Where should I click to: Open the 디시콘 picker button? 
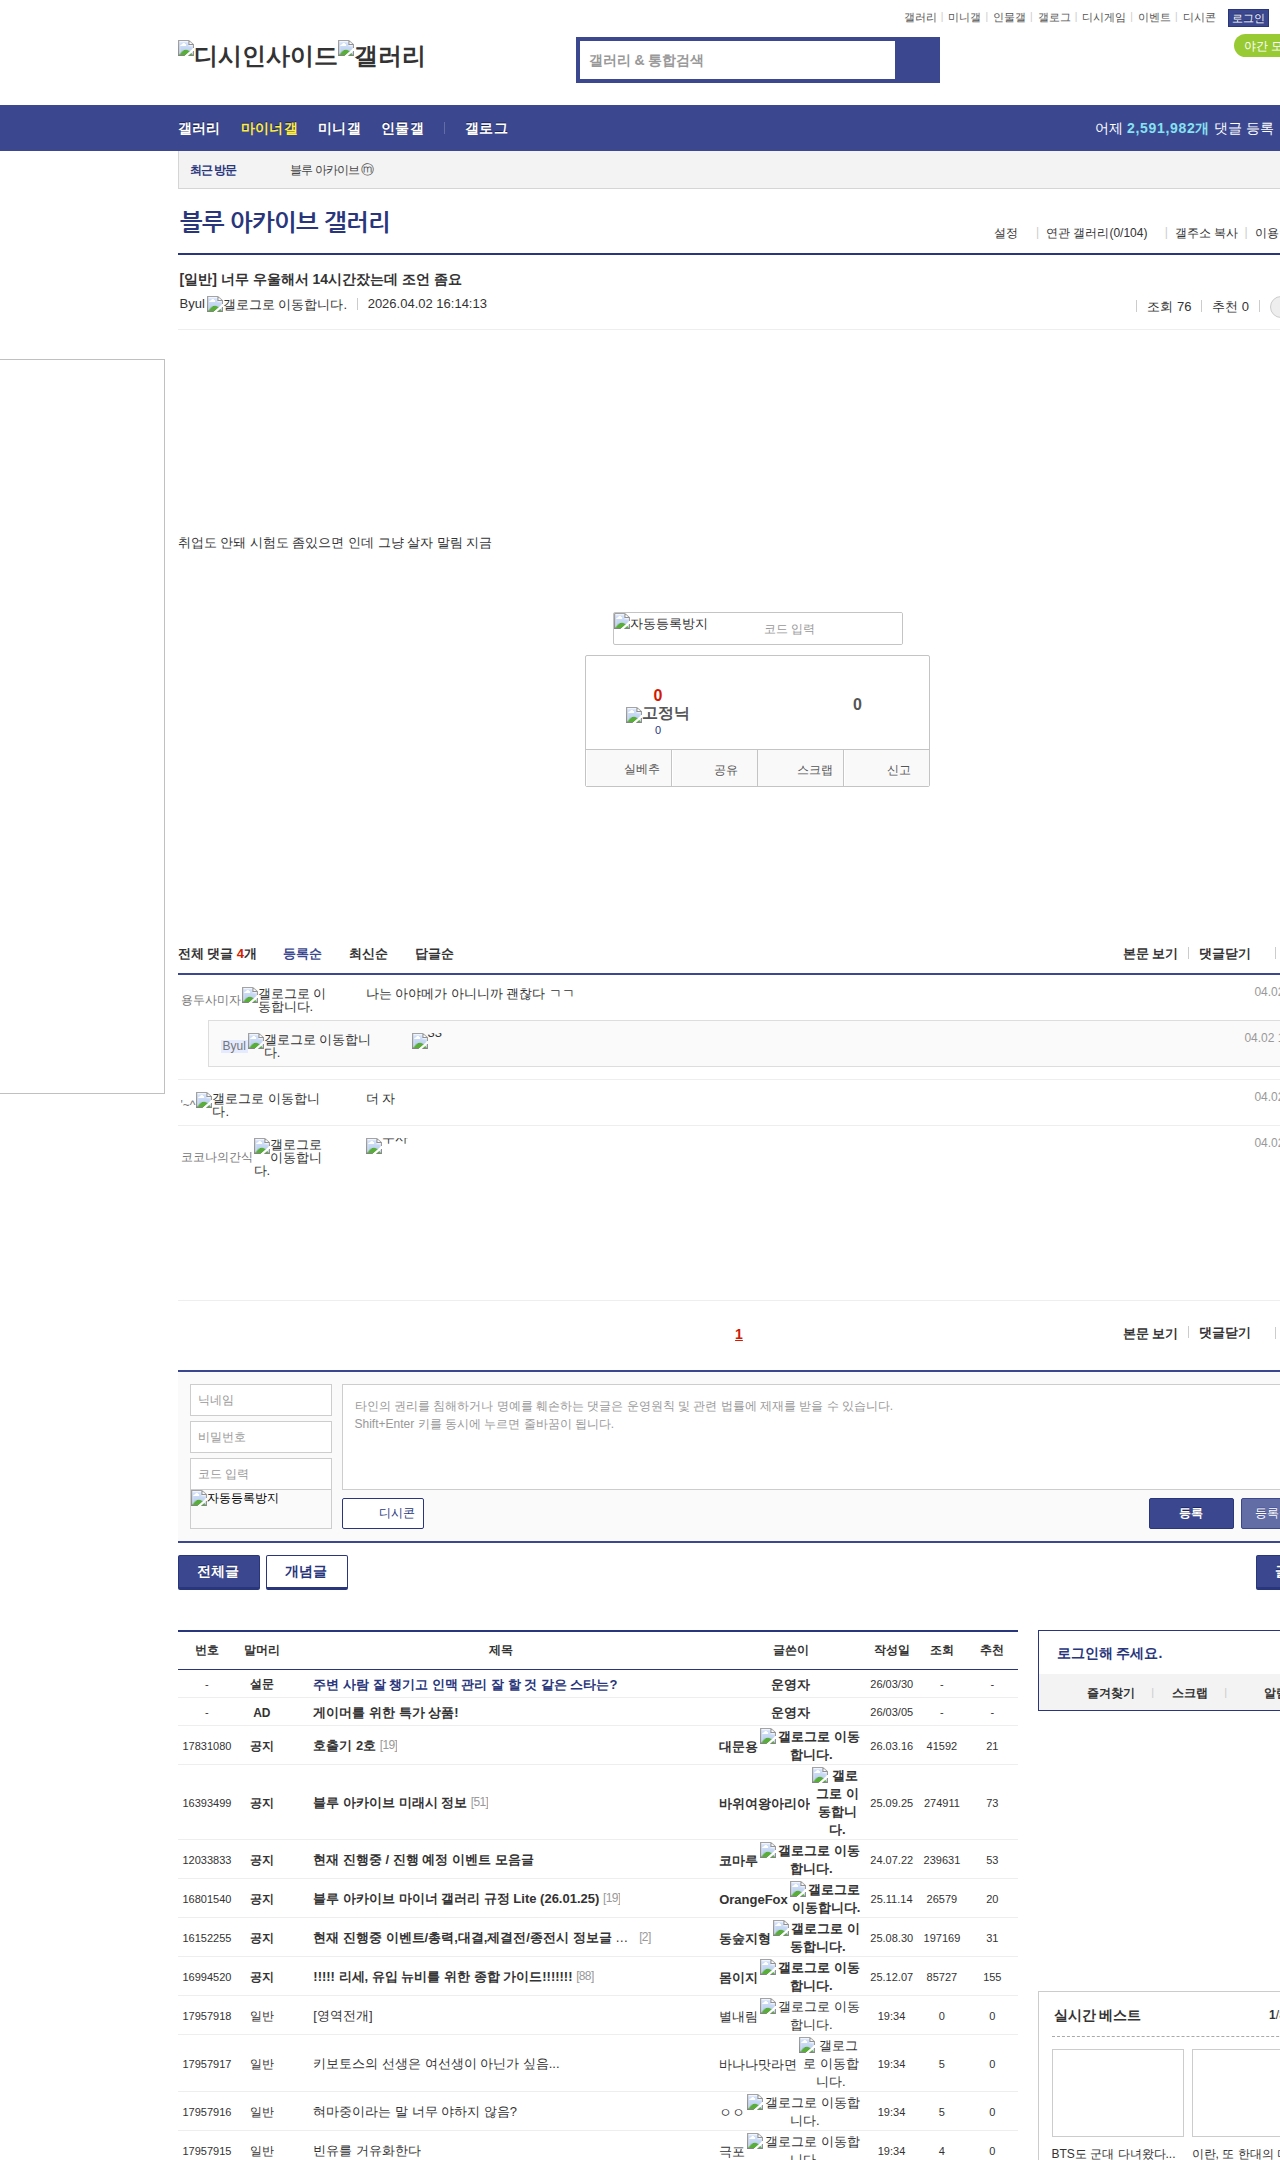tap(383, 1513)
